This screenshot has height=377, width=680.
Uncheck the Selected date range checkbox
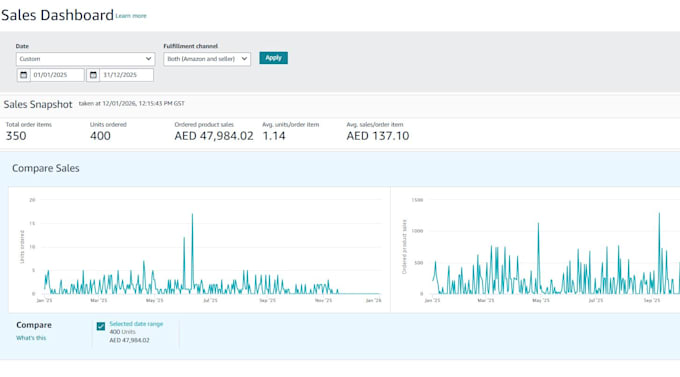click(x=101, y=326)
